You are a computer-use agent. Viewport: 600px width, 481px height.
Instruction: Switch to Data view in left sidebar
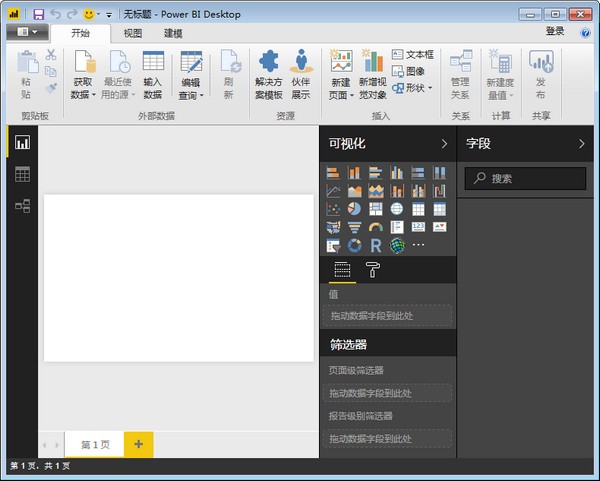coord(22,174)
